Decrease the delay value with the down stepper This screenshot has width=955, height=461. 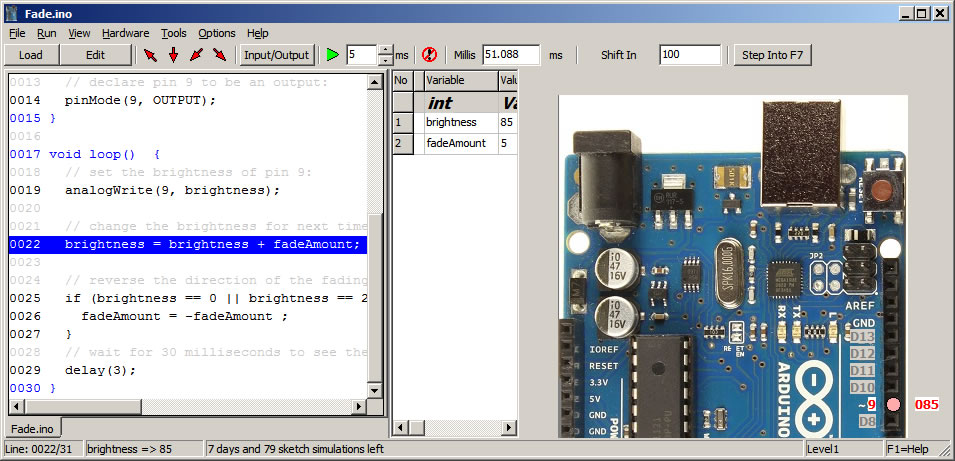tap(386, 60)
